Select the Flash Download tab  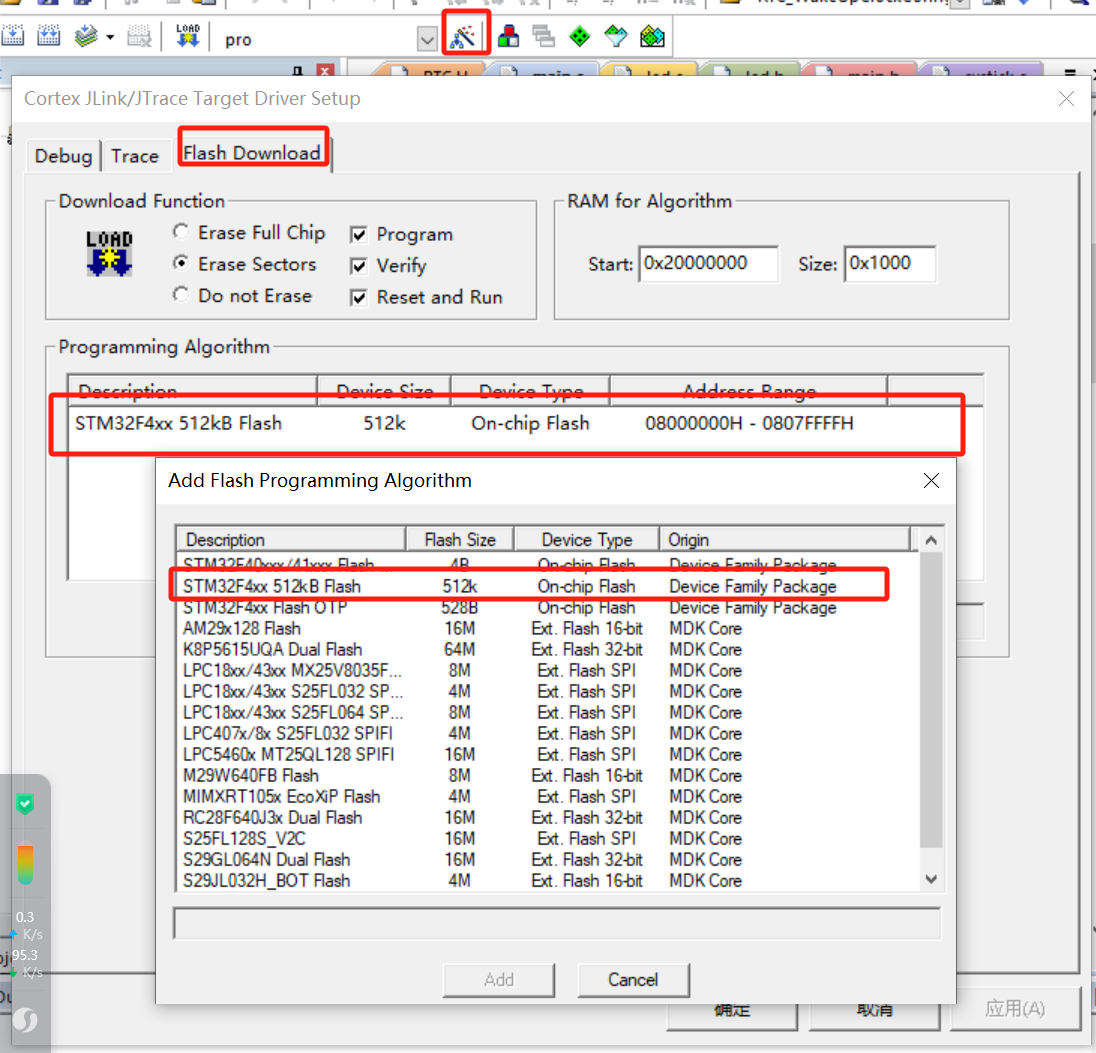[252, 152]
